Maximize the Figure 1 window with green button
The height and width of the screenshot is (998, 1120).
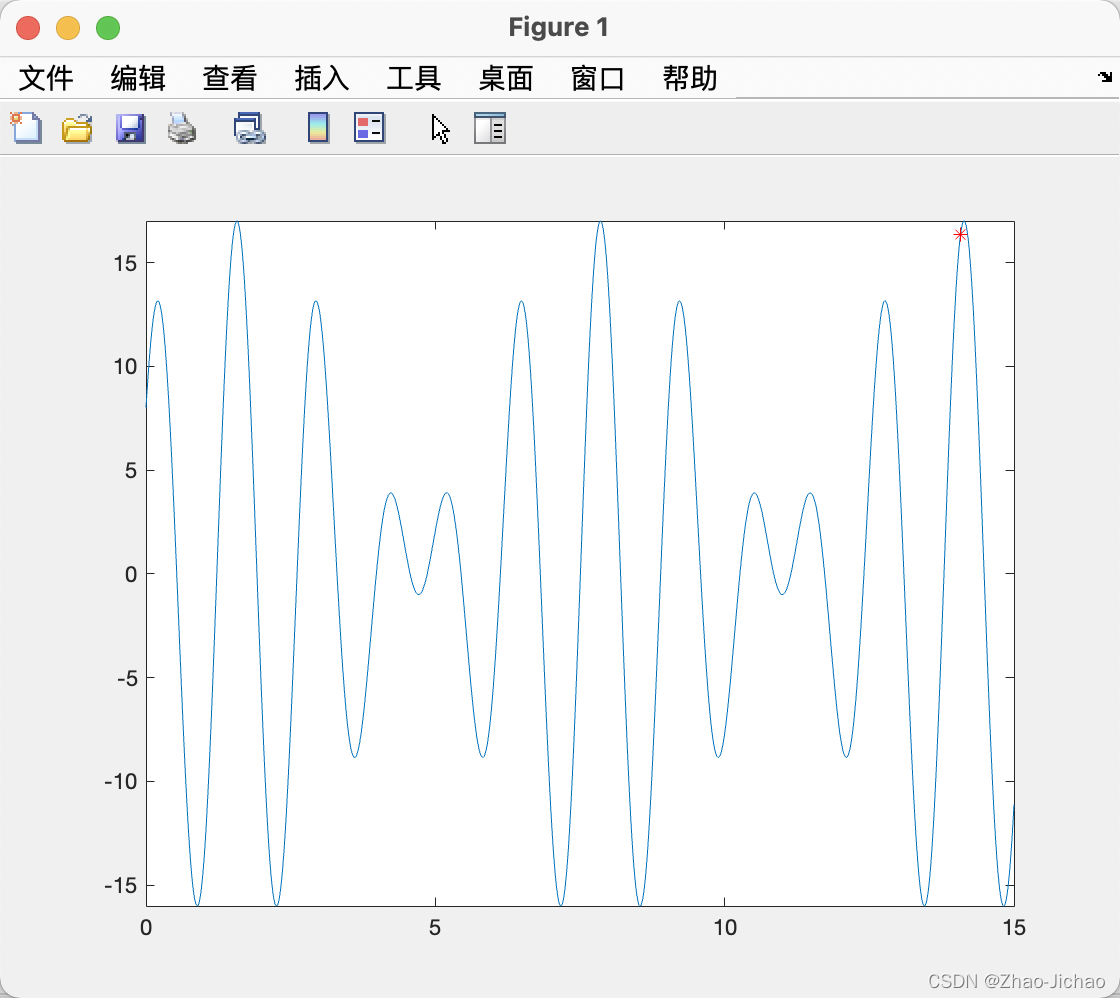pyautogui.click(x=109, y=28)
